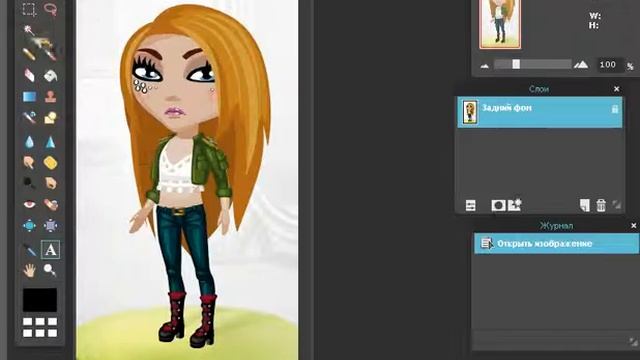Select the Color Picker eyedropper tool
The width and height of the screenshot is (640, 360).
click(x=29, y=249)
